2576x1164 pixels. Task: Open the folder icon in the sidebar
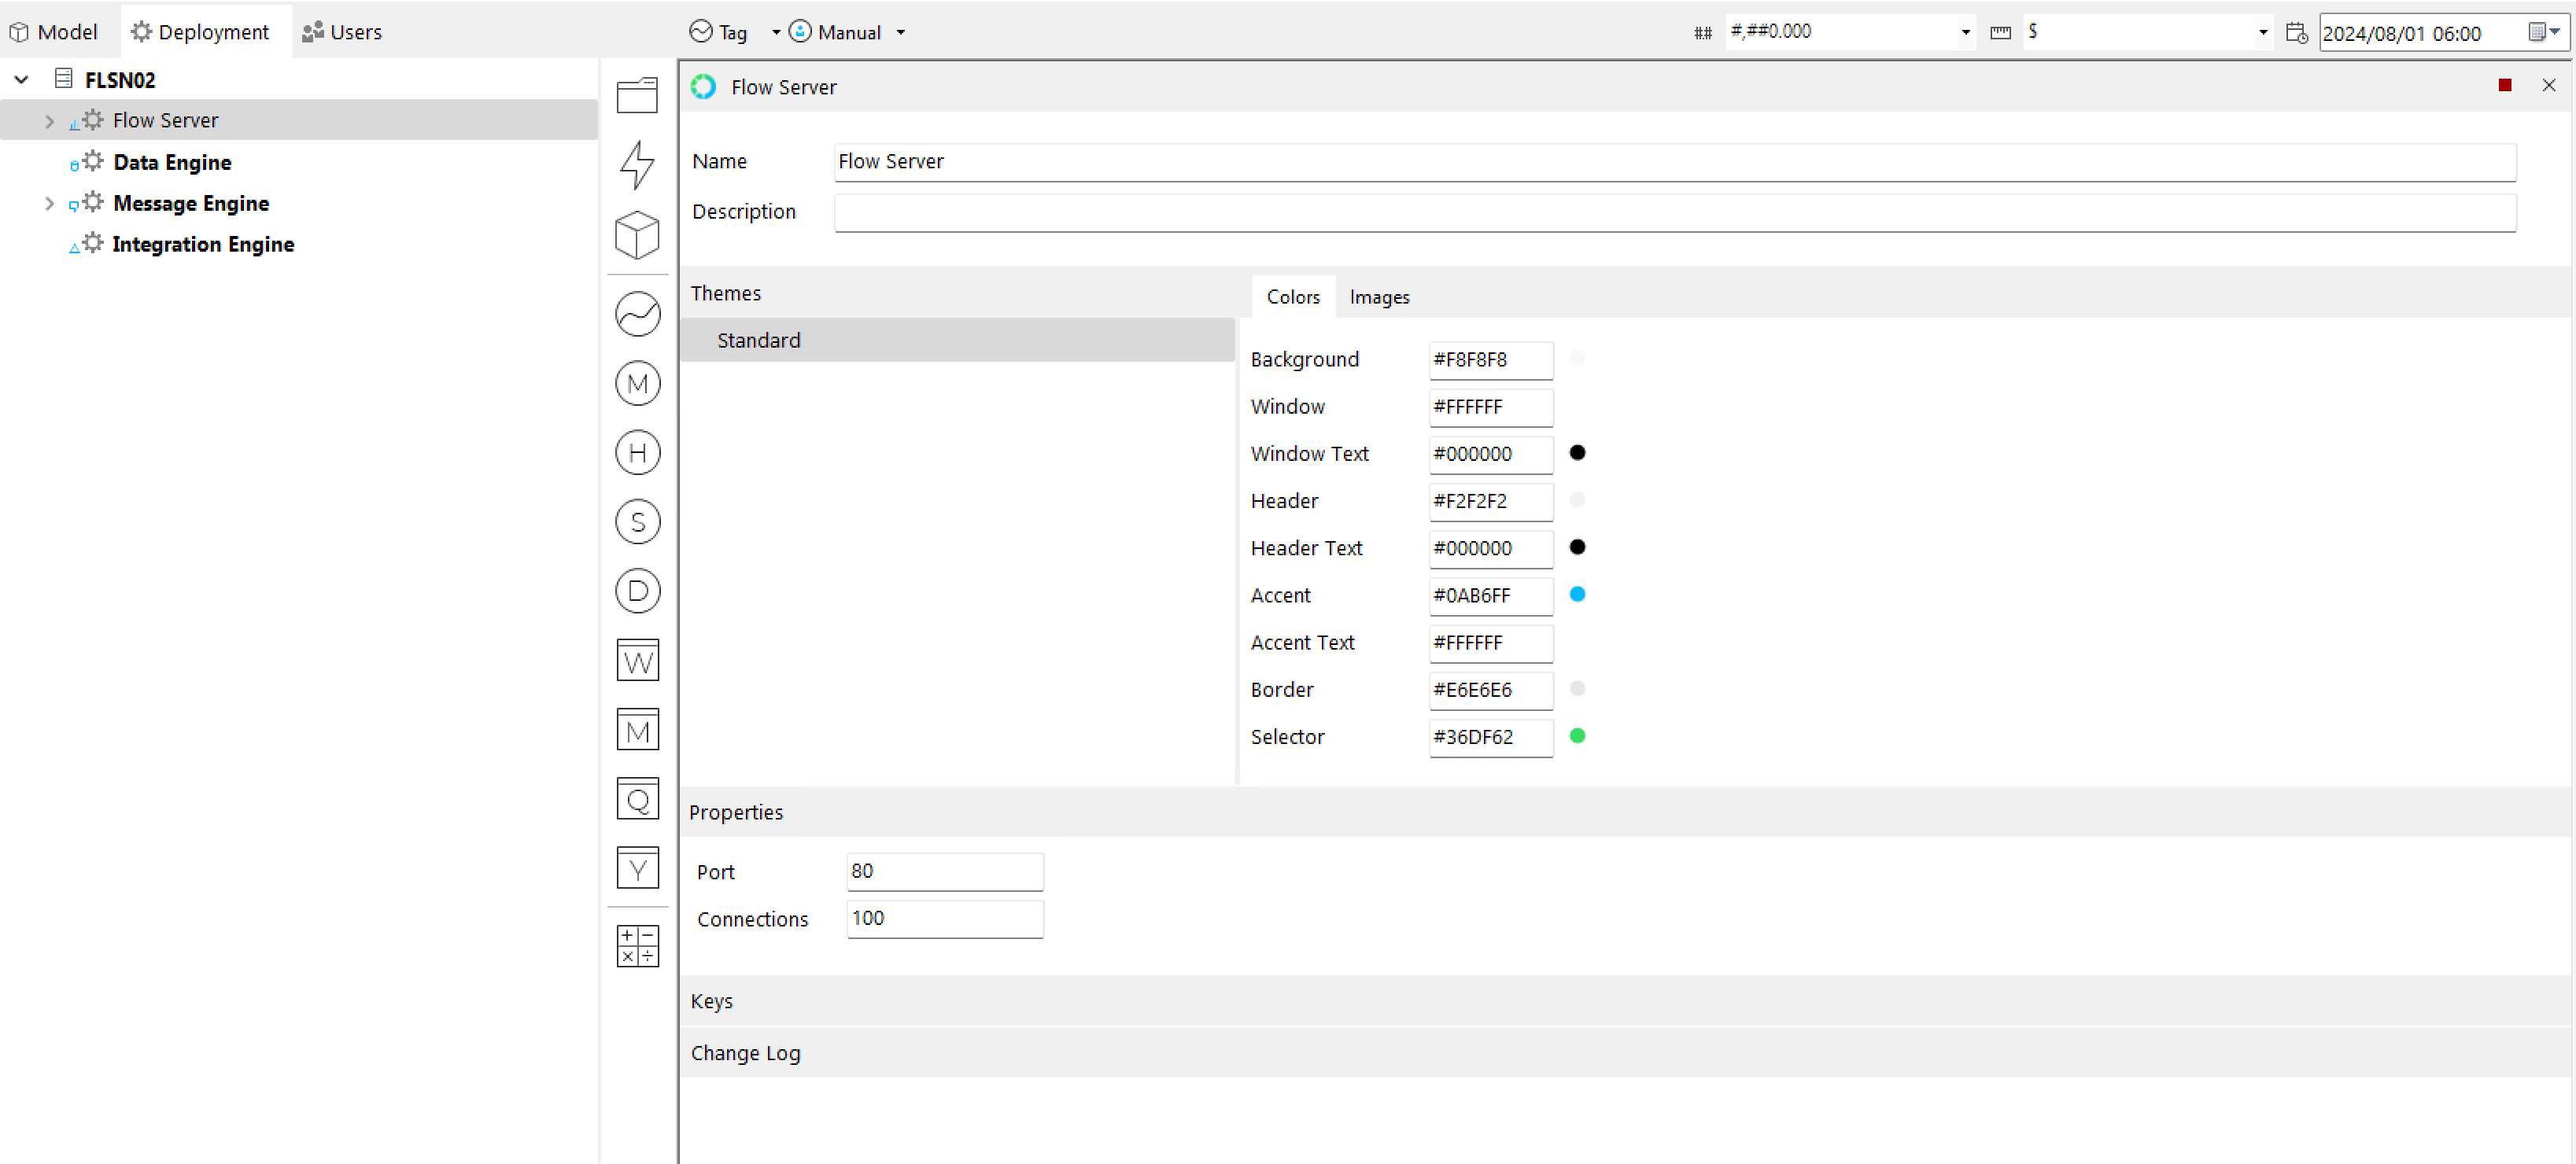[x=637, y=94]
